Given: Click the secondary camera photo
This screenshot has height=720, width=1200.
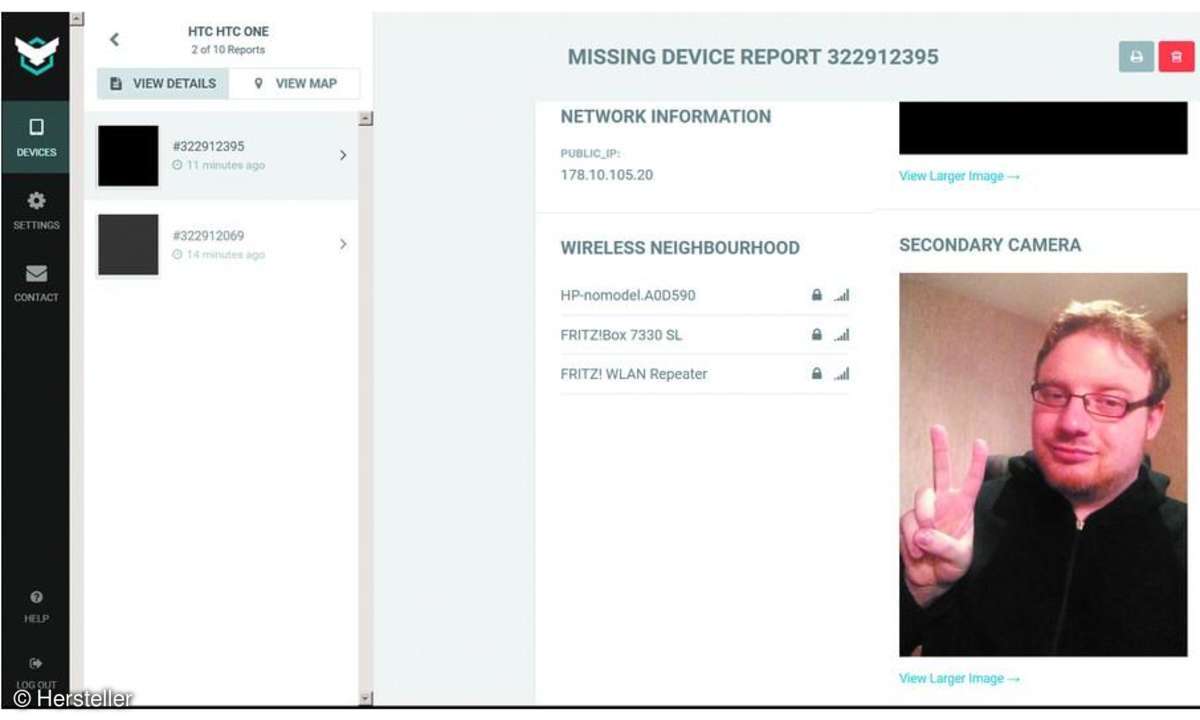Looking at the screenshot, I should point(1043,464).
